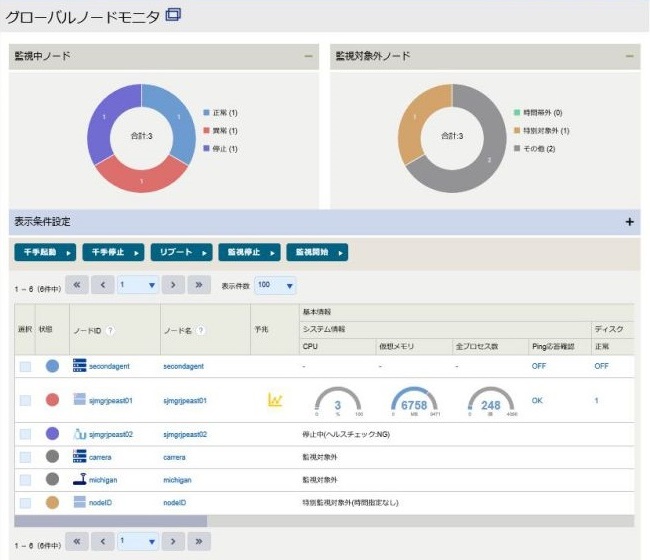Click the 手動停止 button

point(113,252)
